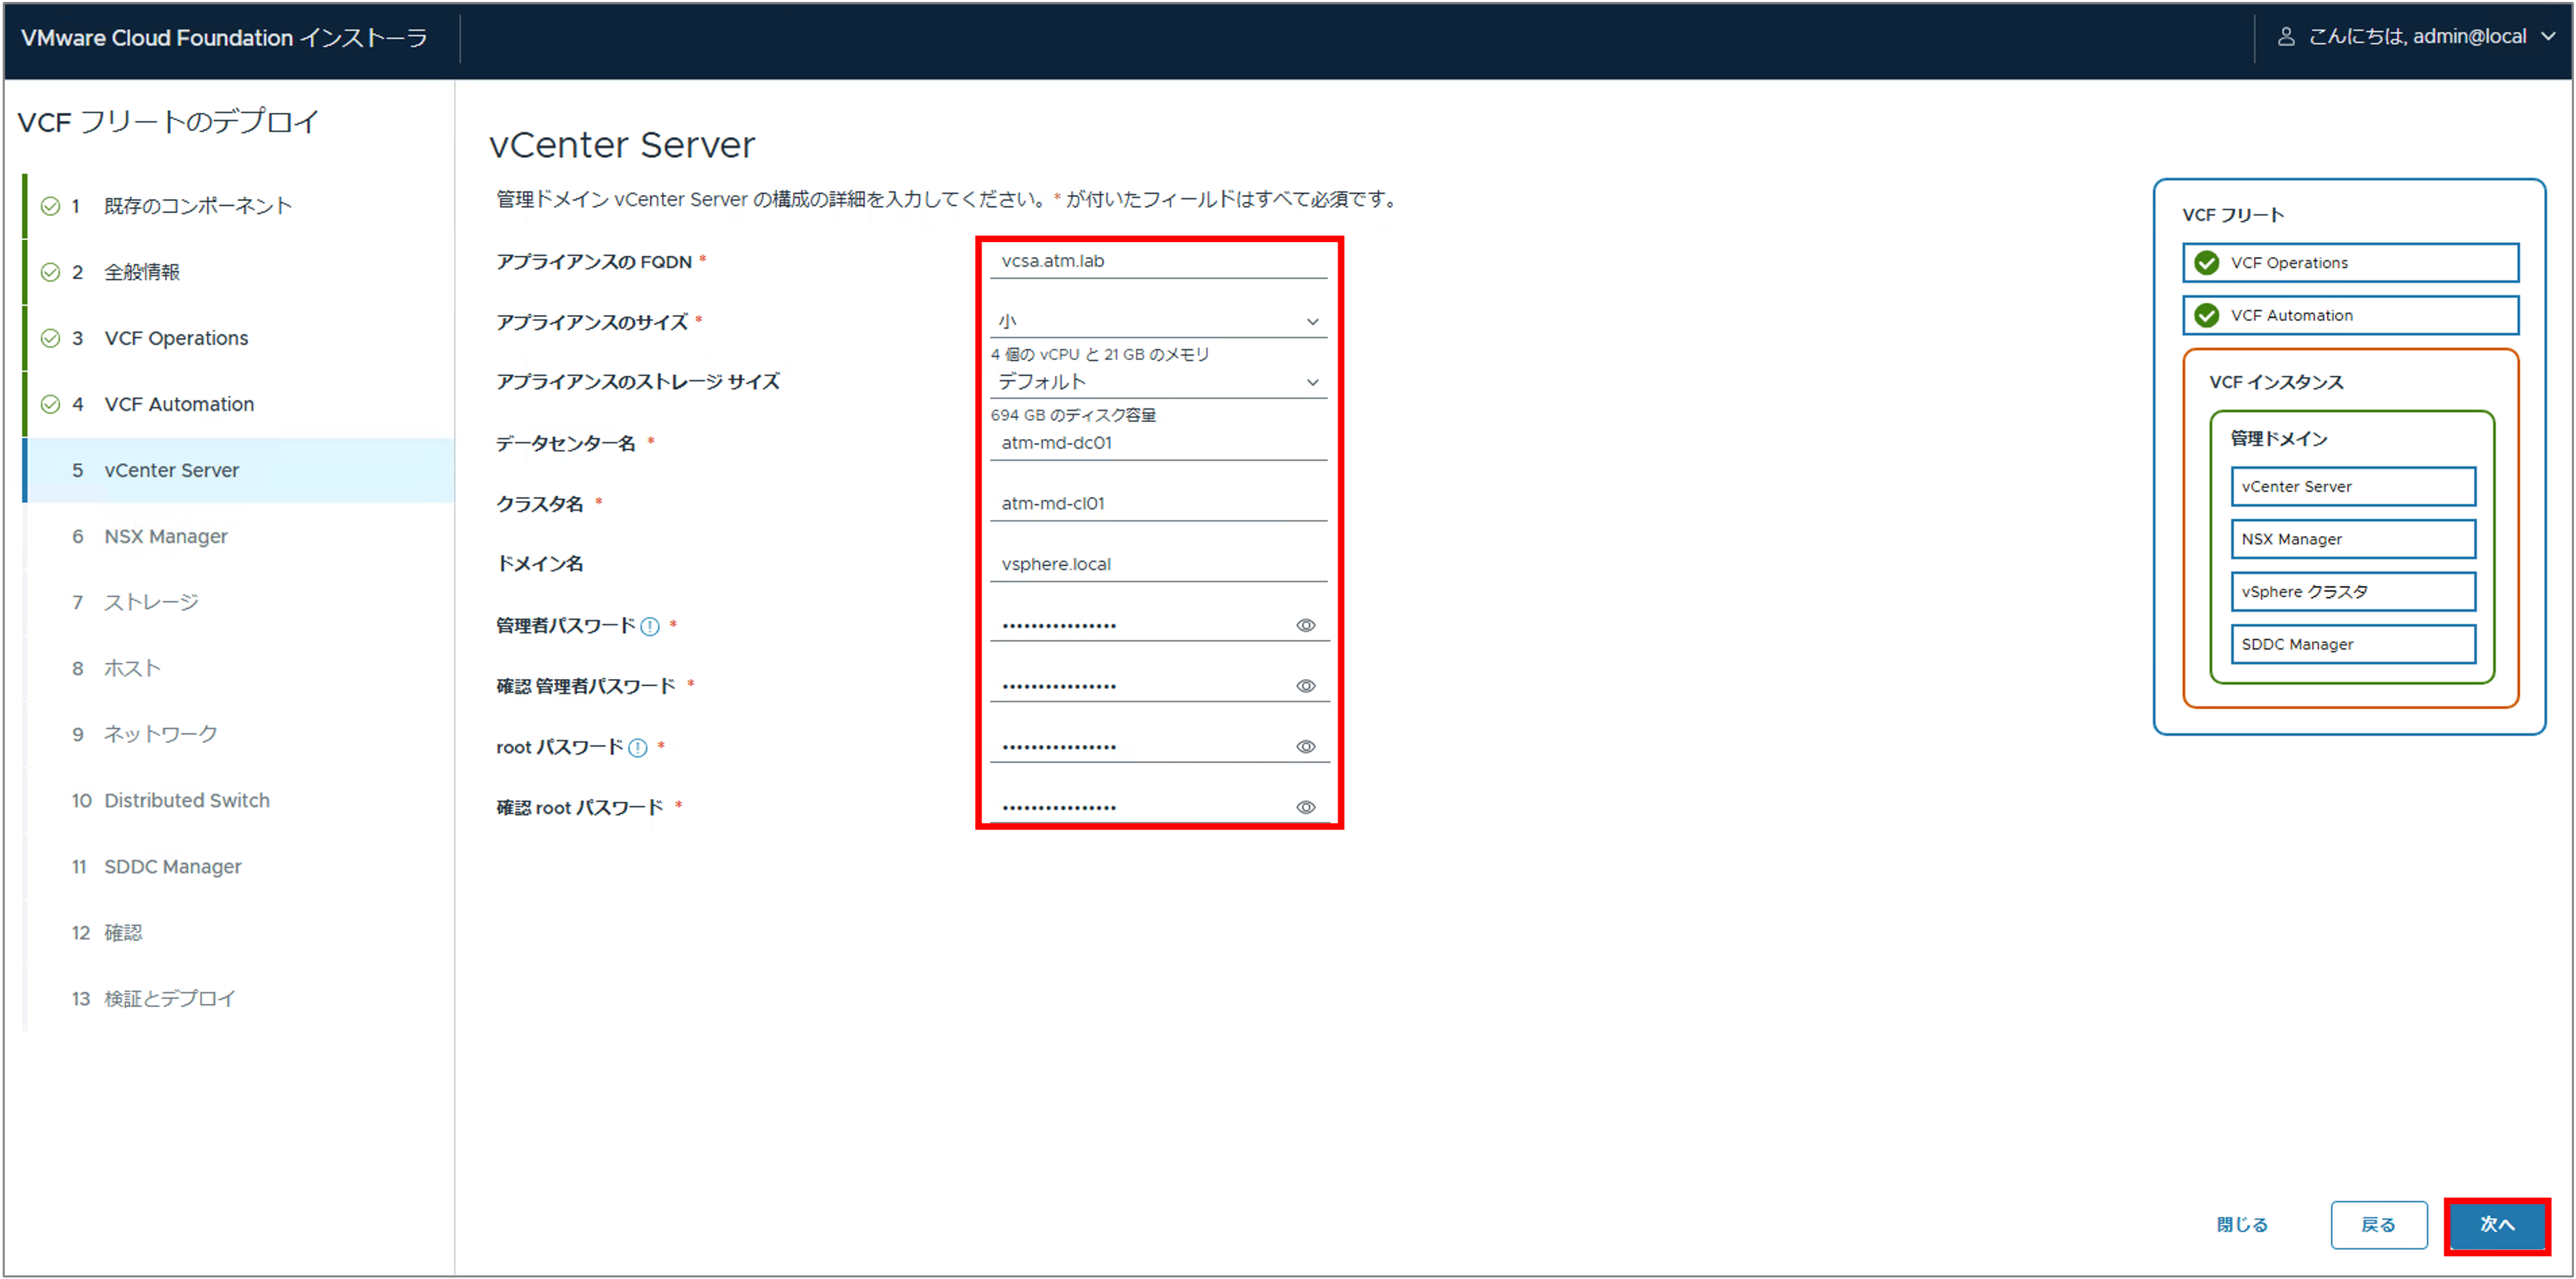
Task: Click the 次へ button
Action: pyautogui.click(x=2496, y=1225)
